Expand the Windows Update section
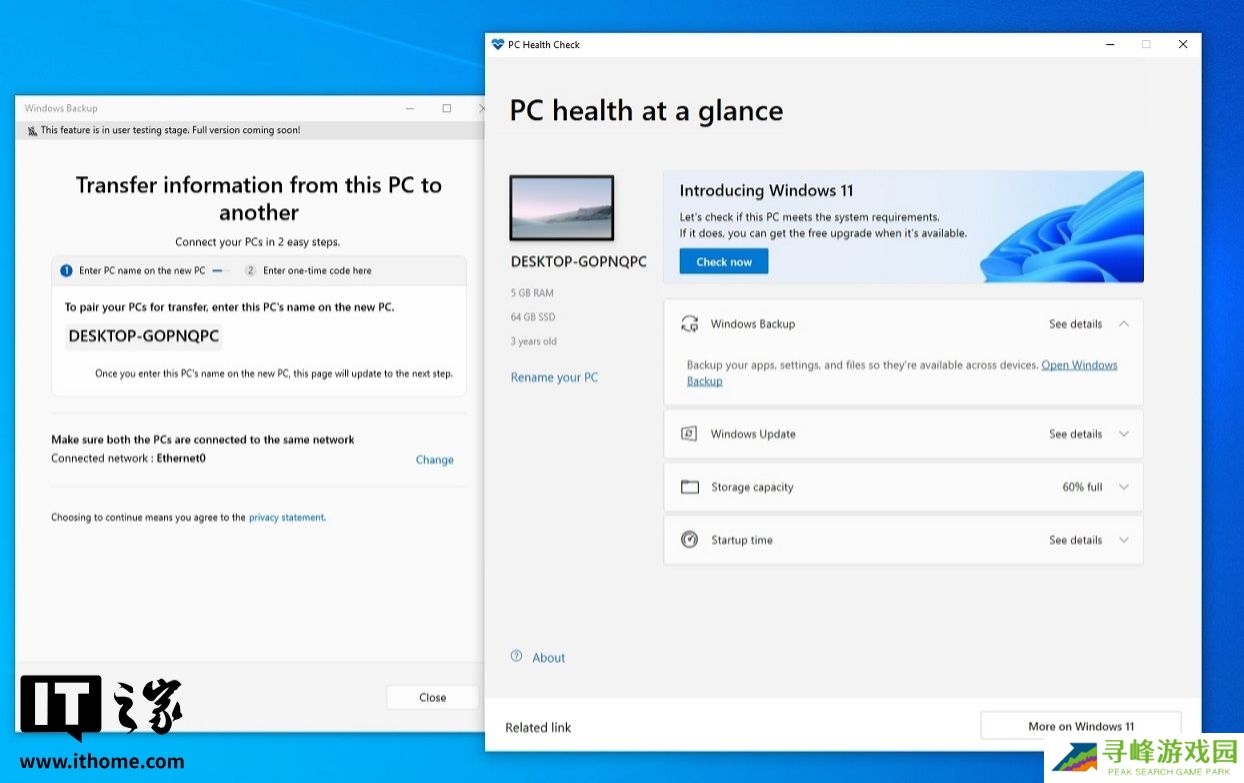Viewport: 1244px width, 783px height. tap(1124, 434)
